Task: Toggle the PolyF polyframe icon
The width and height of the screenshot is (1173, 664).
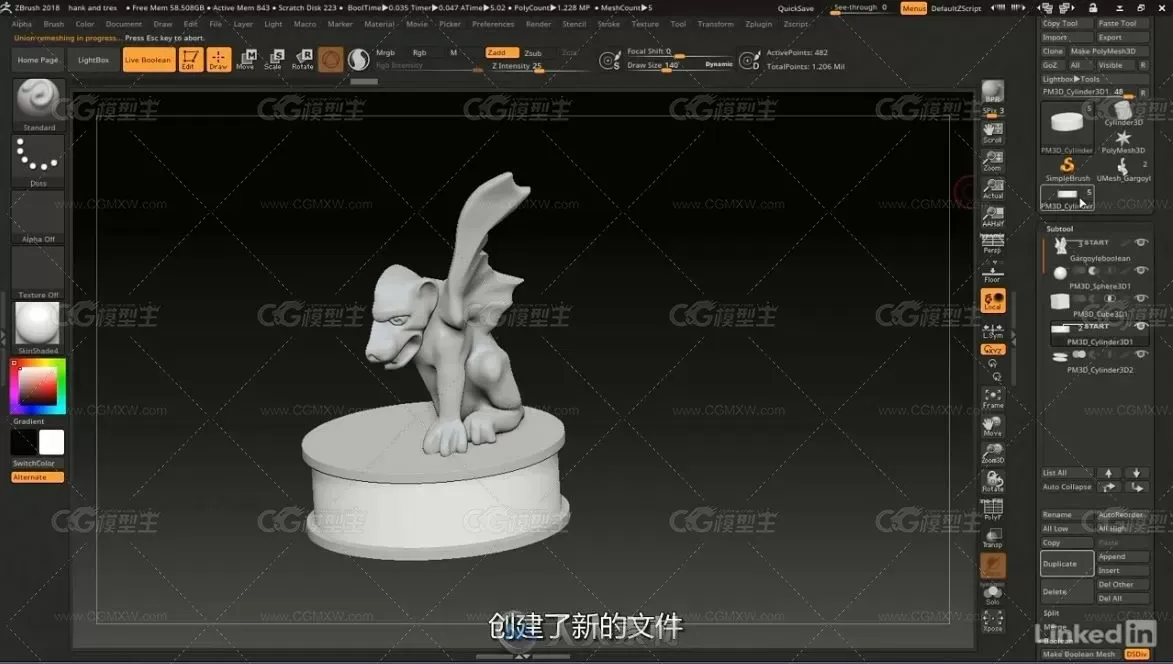Action: tap(993, 509)
